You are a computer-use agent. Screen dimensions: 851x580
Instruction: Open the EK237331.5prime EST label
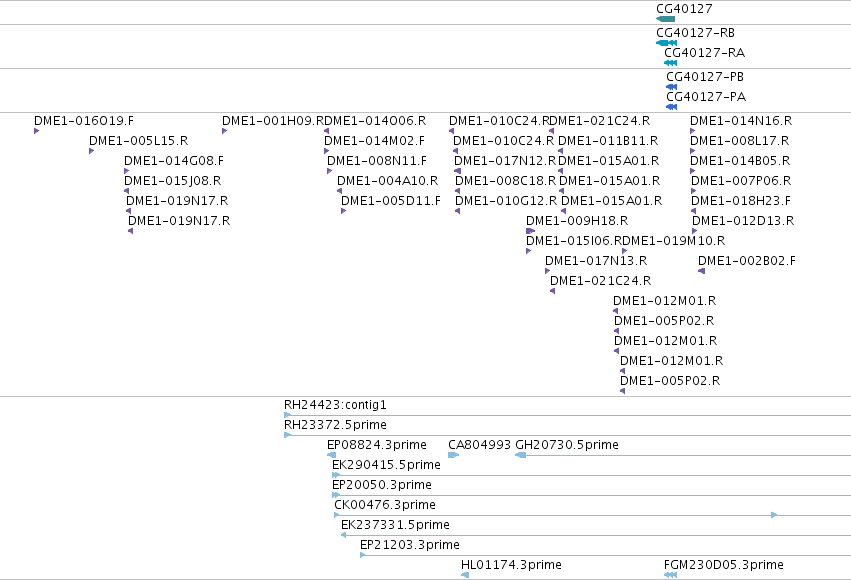(395, 525)
